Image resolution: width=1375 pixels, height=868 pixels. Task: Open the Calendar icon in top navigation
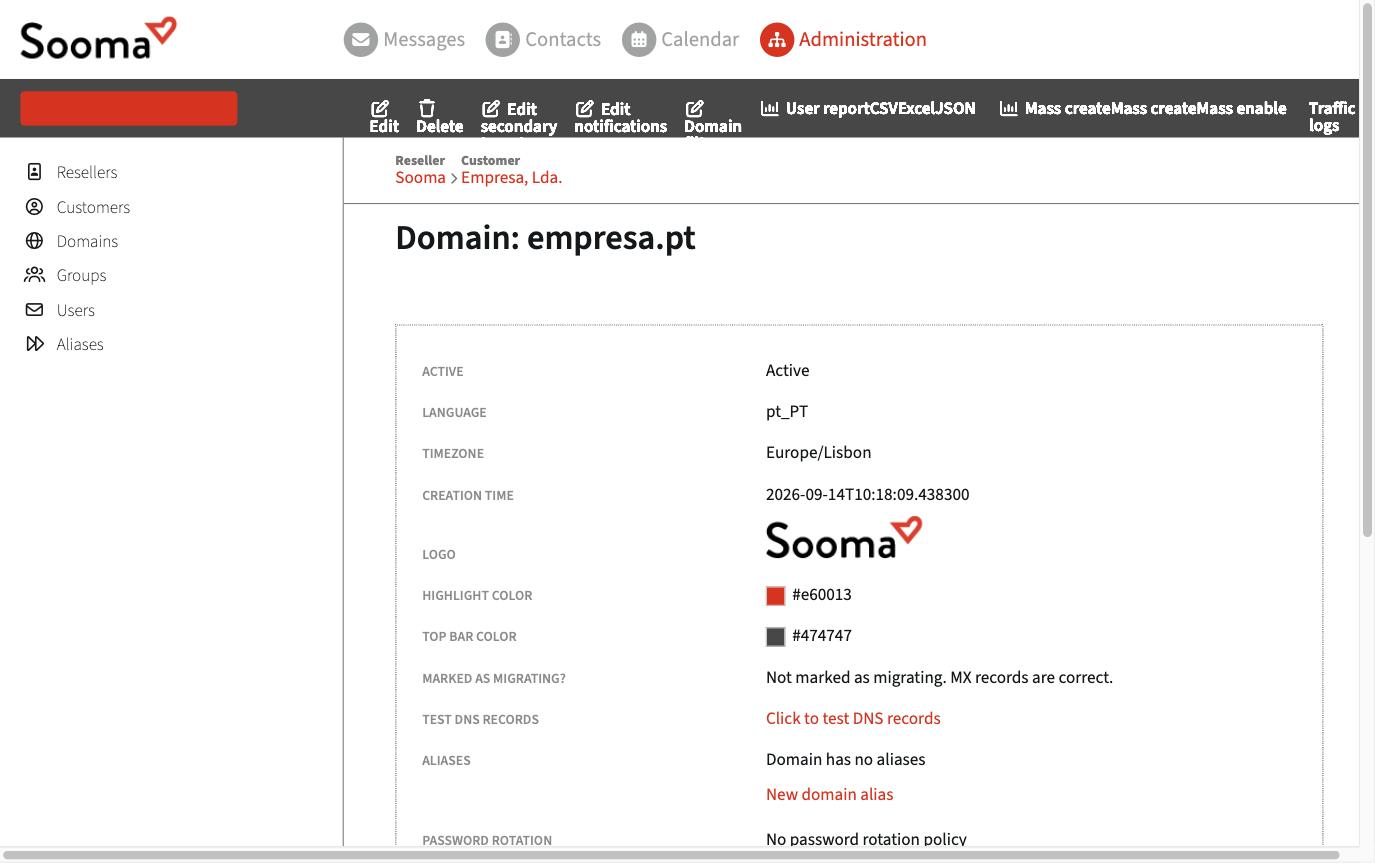(639, 40)
